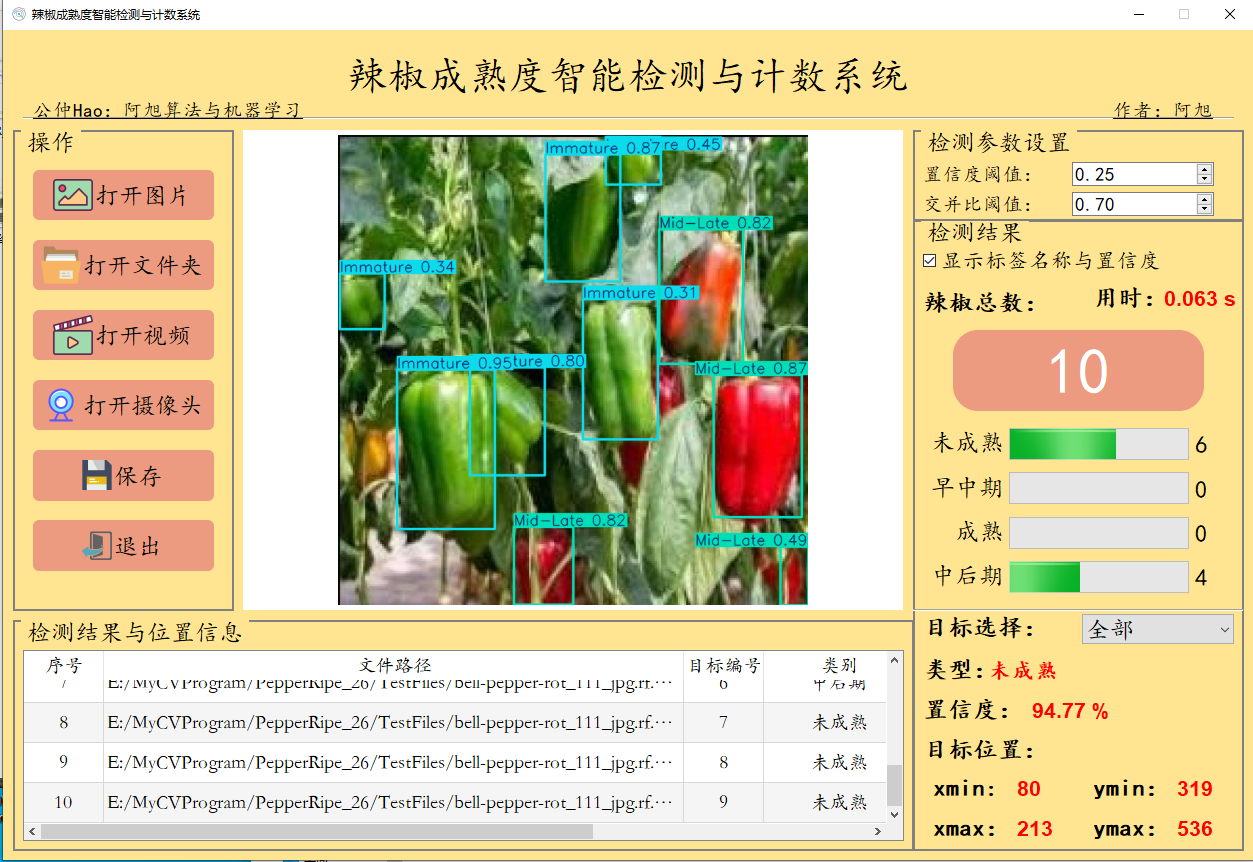Click the 交并比阈值 input field showing 0.70

coord(1133,204)
